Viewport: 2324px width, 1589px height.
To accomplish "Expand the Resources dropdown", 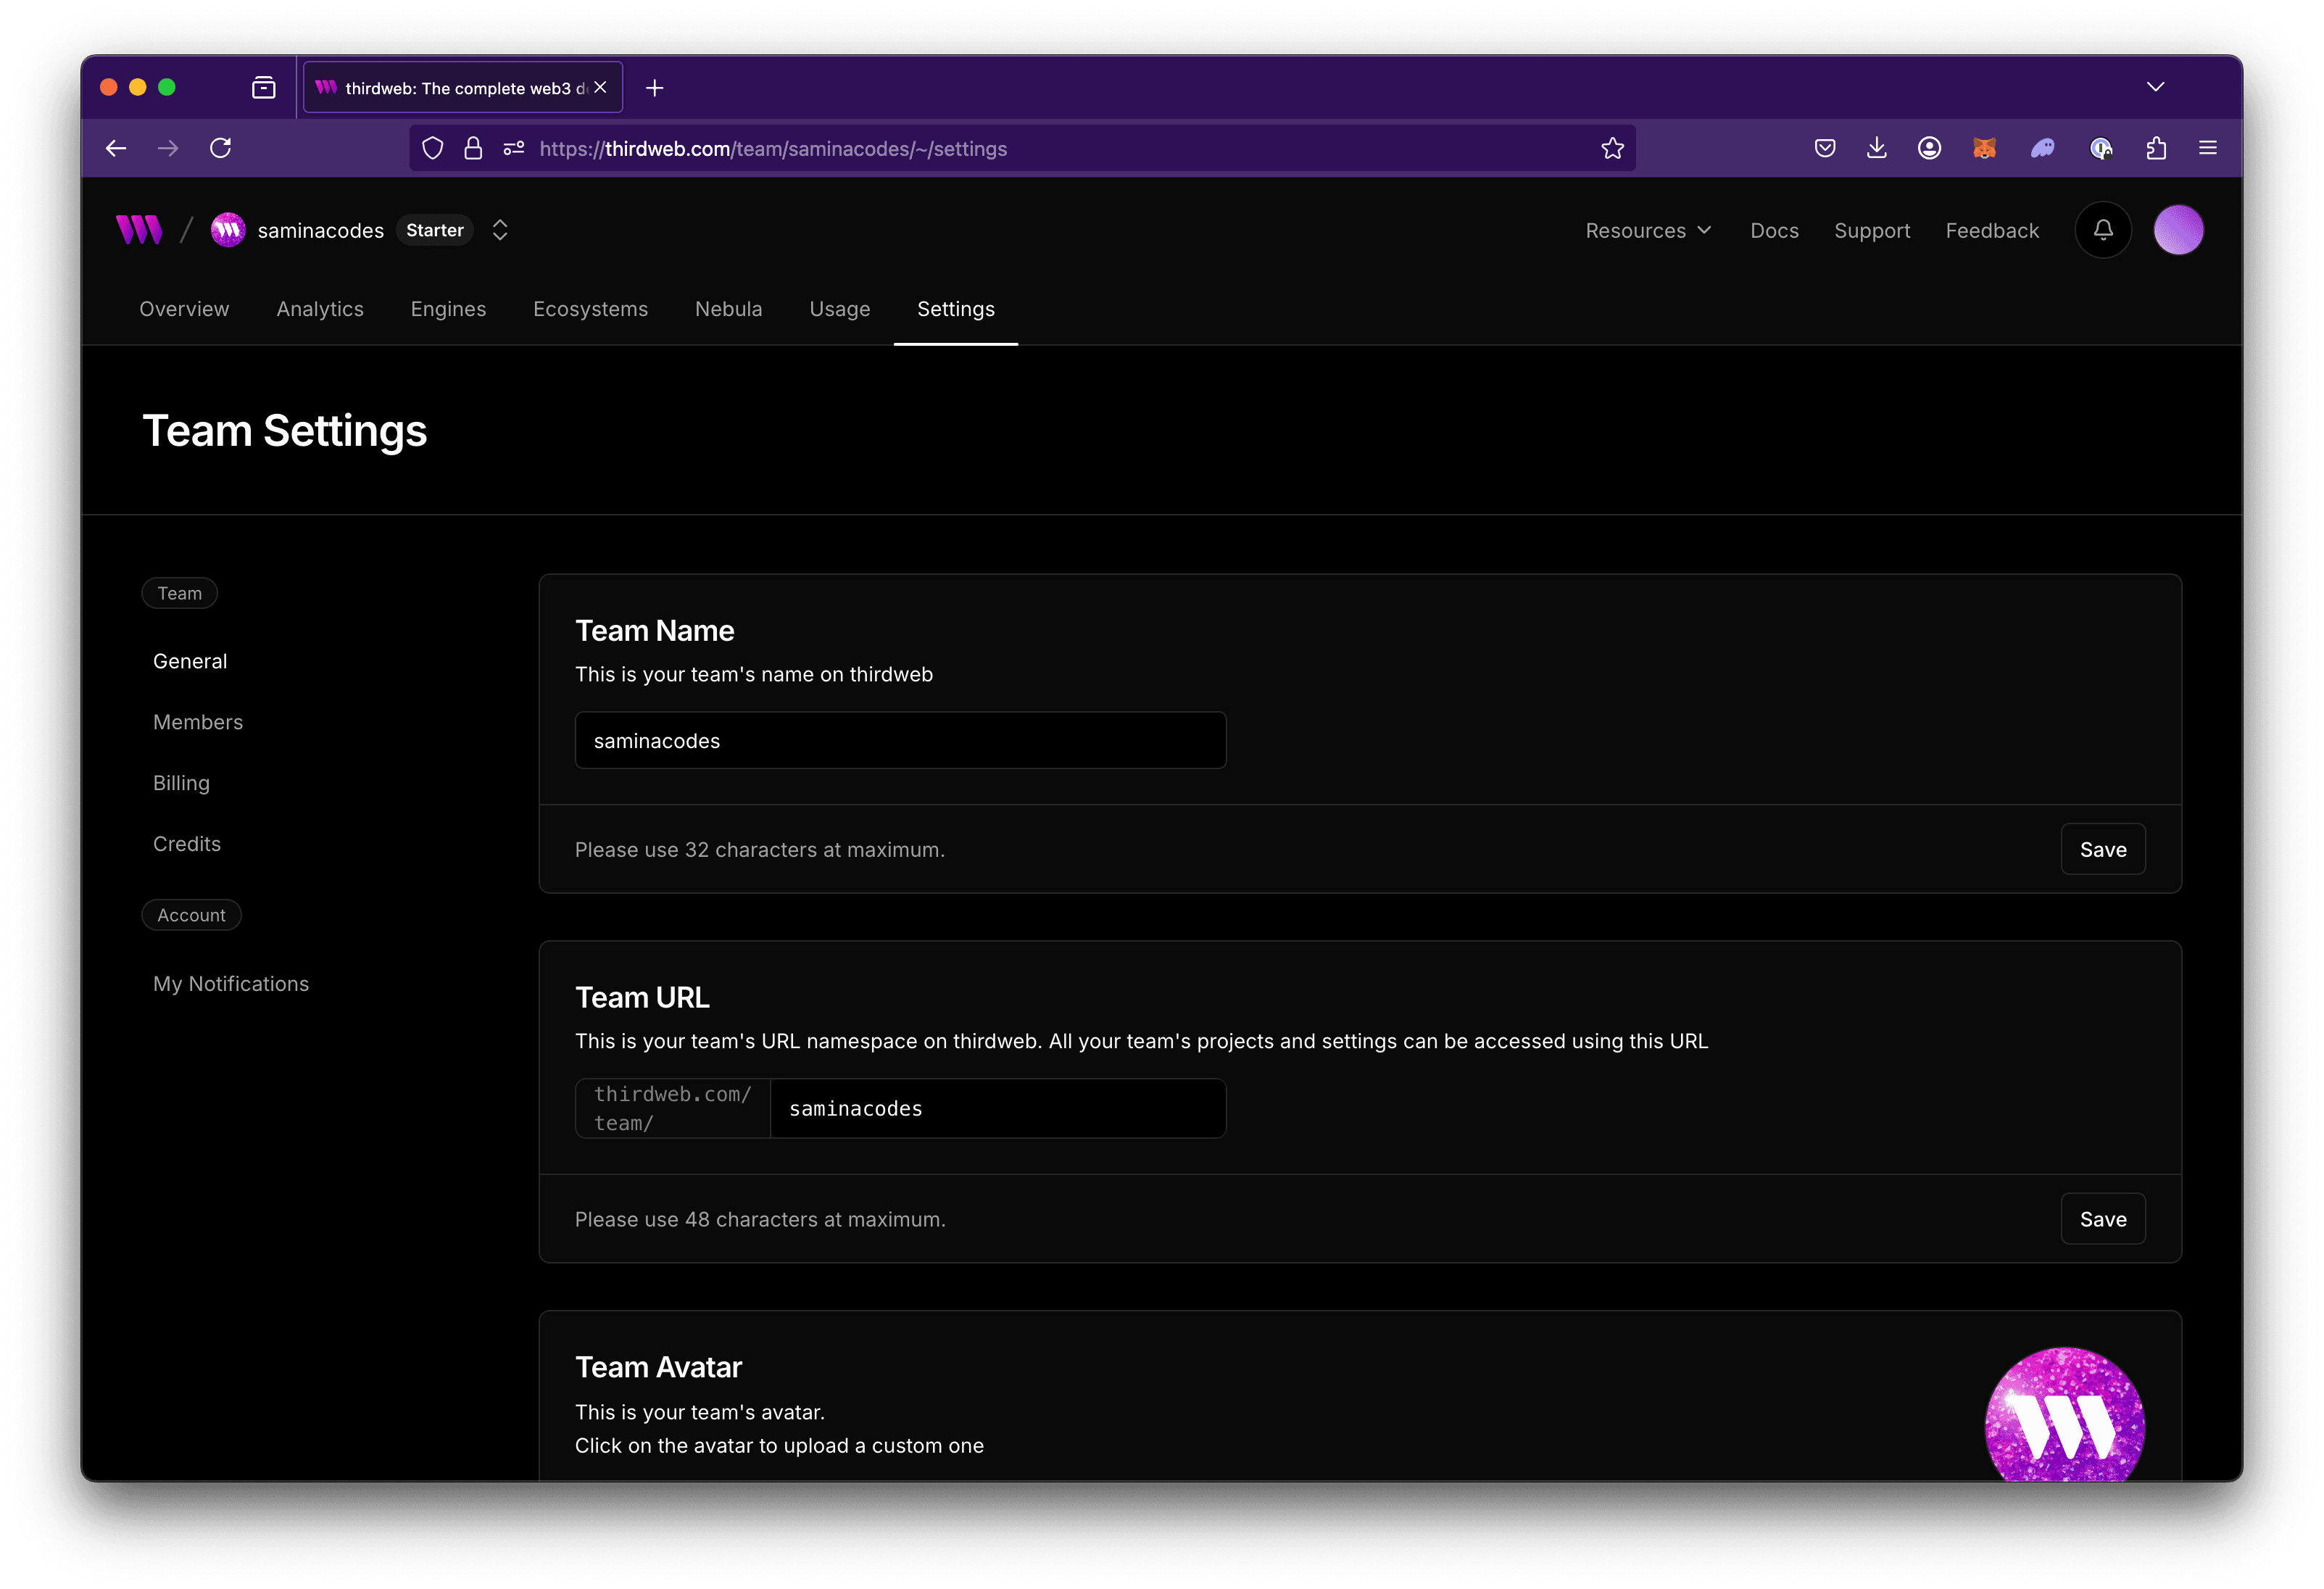I will tap(1648, 230).
